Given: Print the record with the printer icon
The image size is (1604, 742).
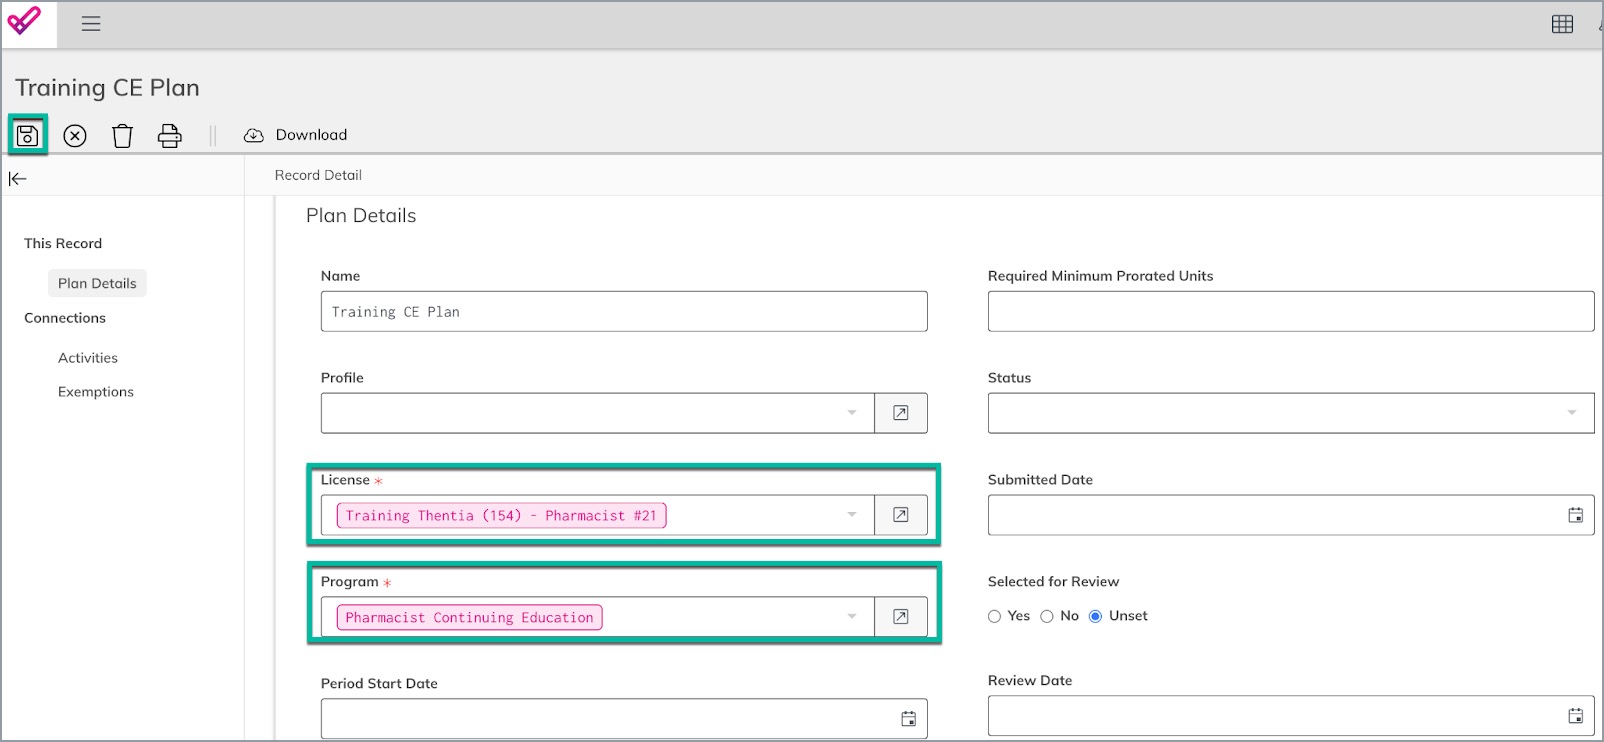Looking at the screenshot, I should 170,136.
